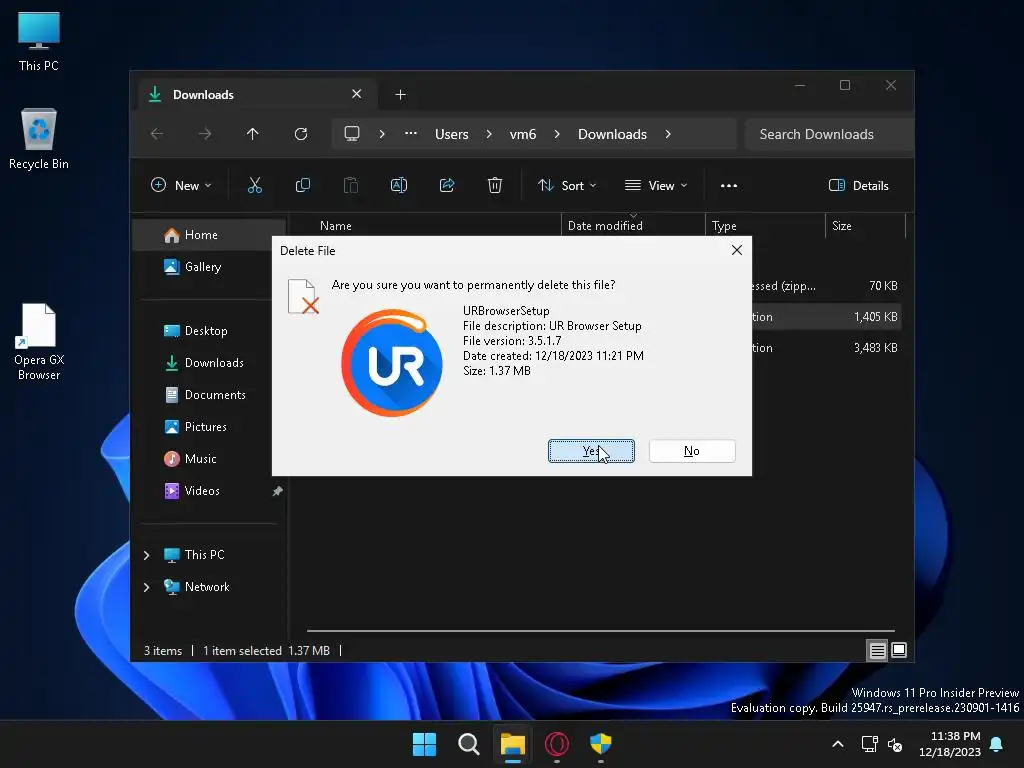Open the Recycle Bin desktop icon
1024x768 pixels.
pos(39,139)
